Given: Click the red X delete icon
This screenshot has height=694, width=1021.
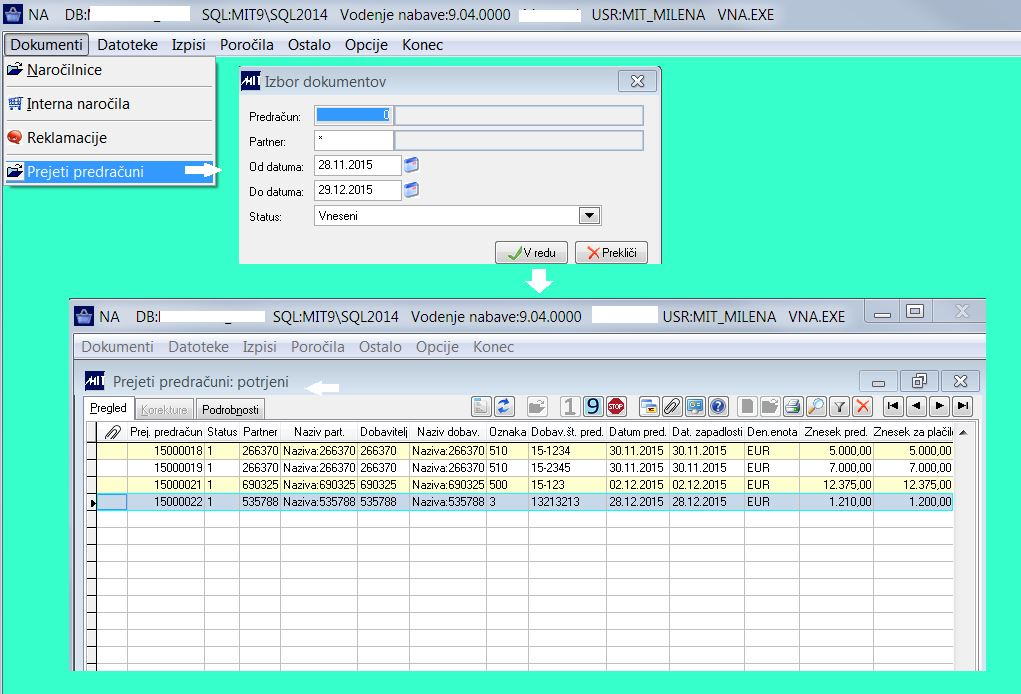Looking at the screenshot, I should 862,406.
